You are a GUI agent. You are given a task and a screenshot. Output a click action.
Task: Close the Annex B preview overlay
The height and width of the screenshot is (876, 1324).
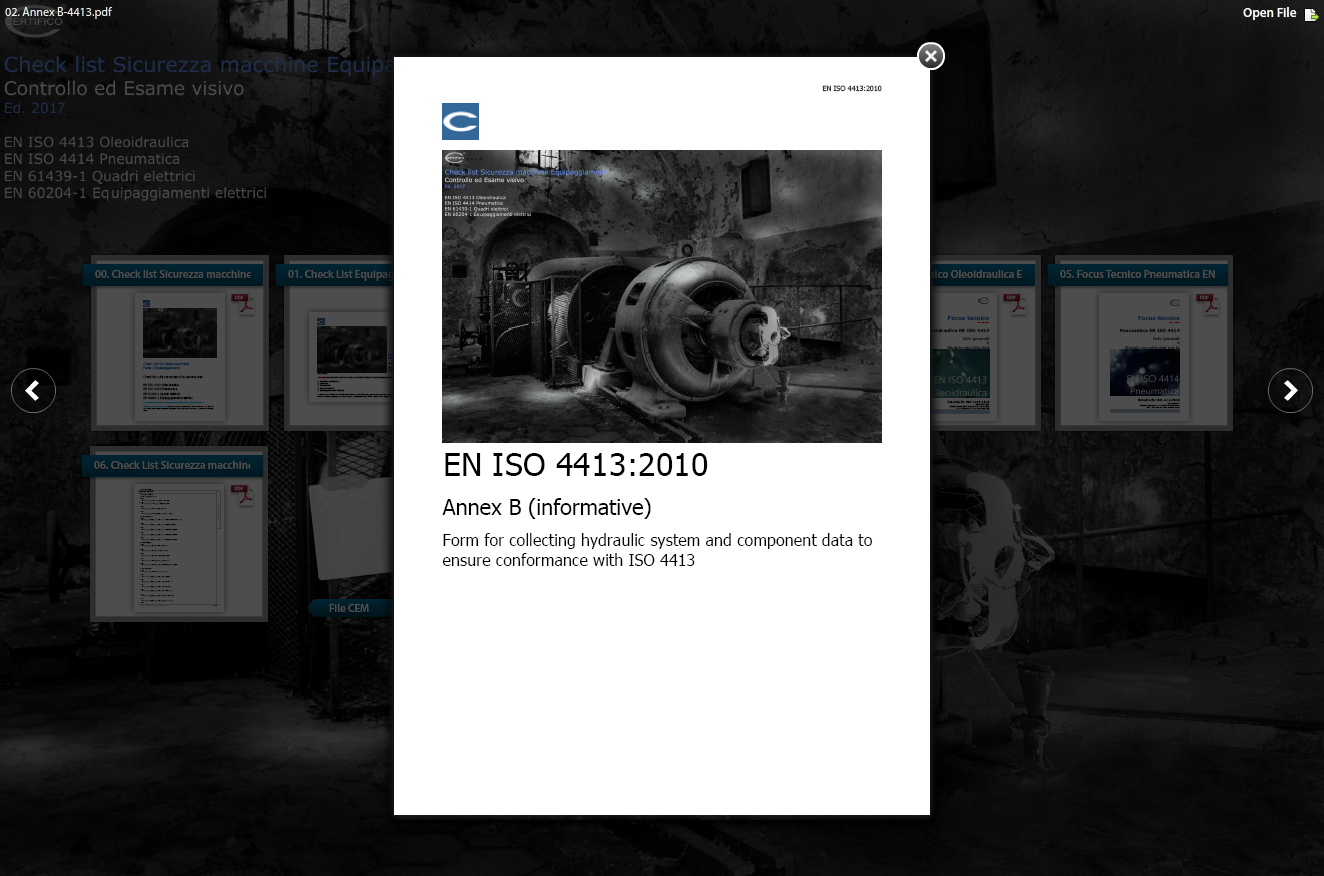[x=930, y=56]
